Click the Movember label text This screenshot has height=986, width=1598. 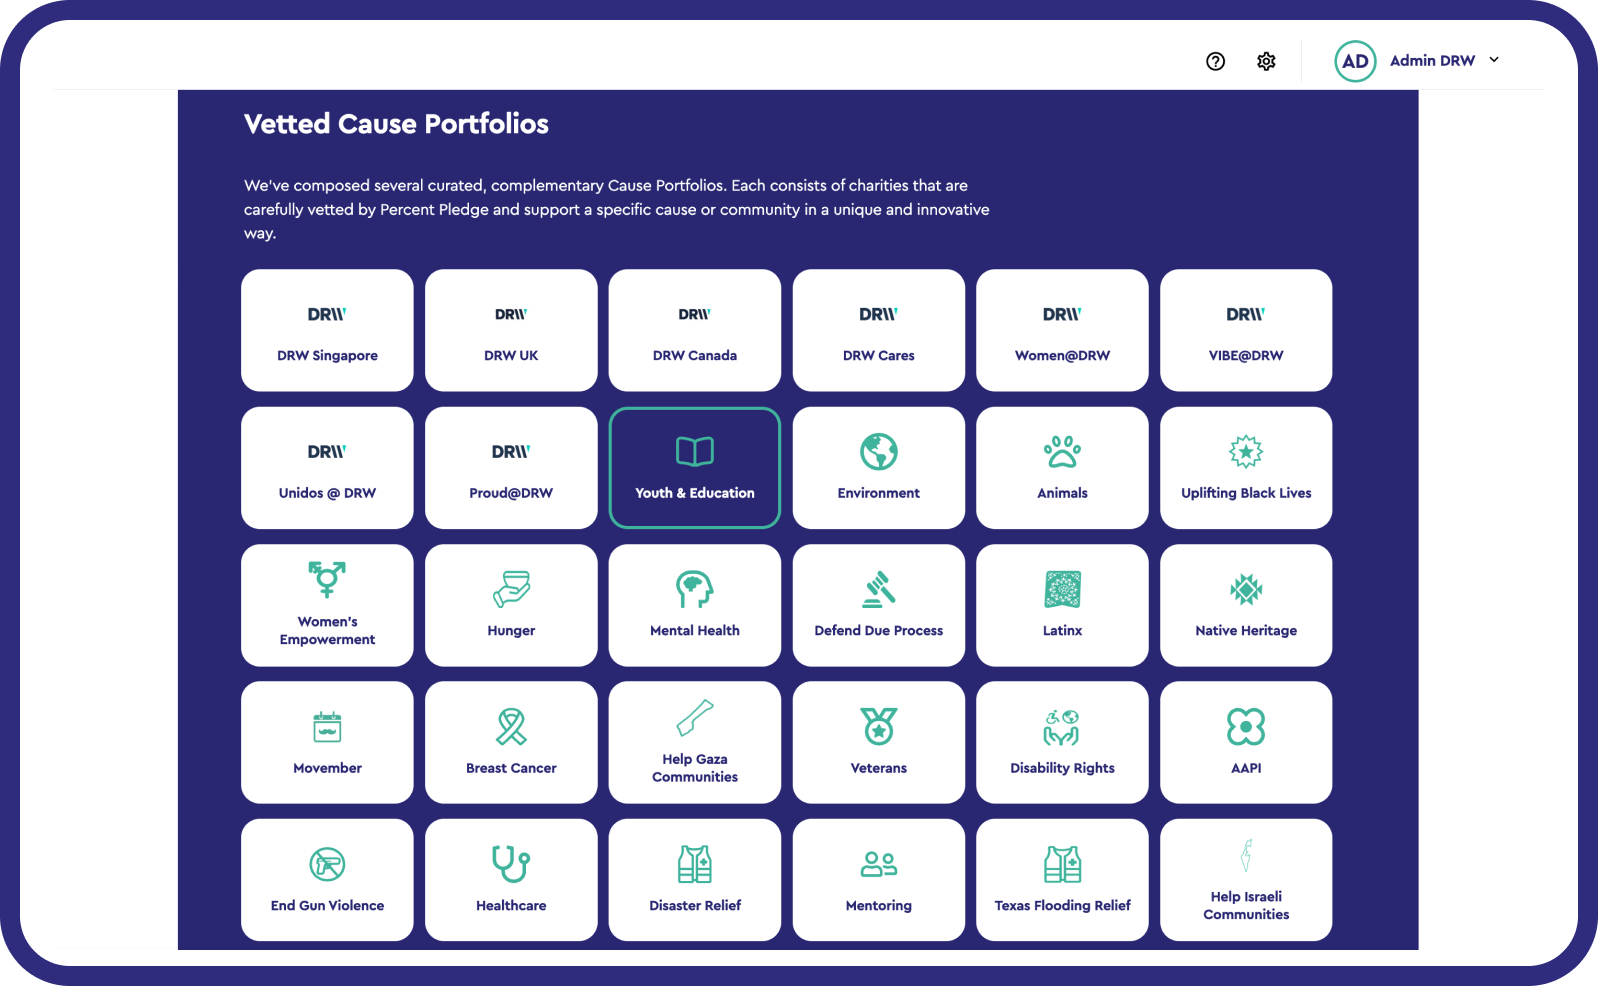(327, 768)
